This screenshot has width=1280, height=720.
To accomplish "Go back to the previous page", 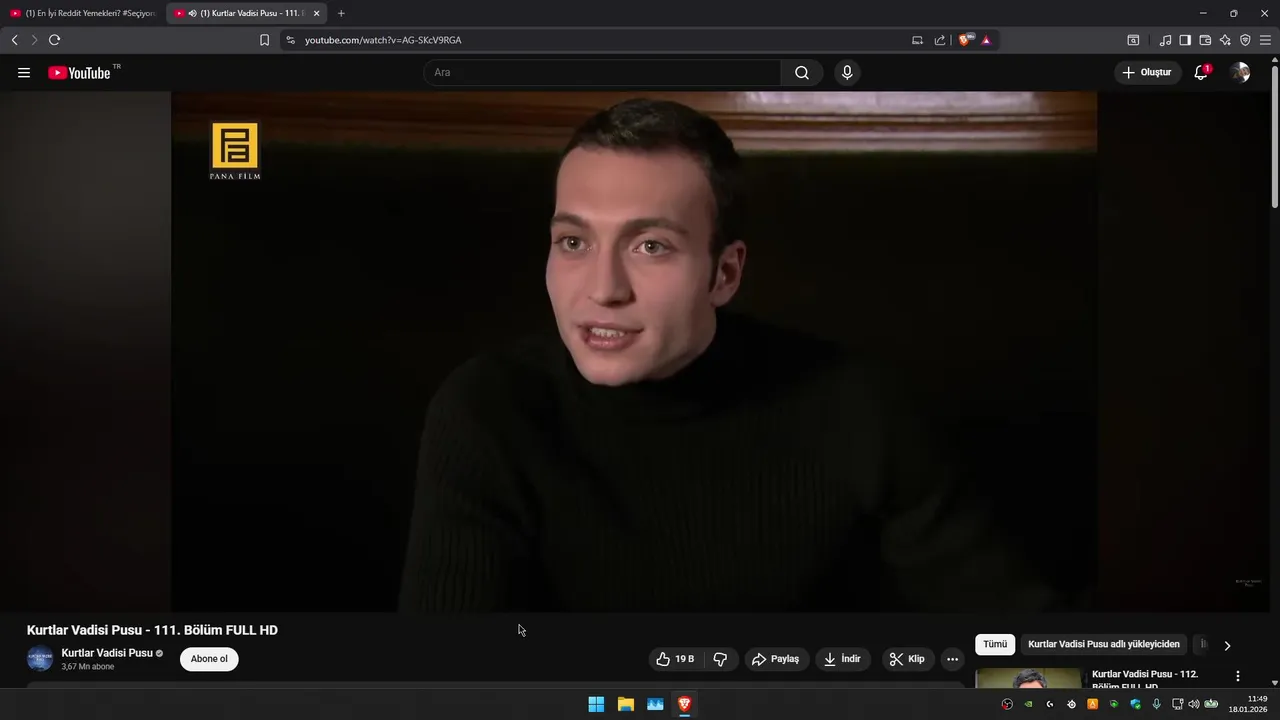I will [x=14, y=40].
